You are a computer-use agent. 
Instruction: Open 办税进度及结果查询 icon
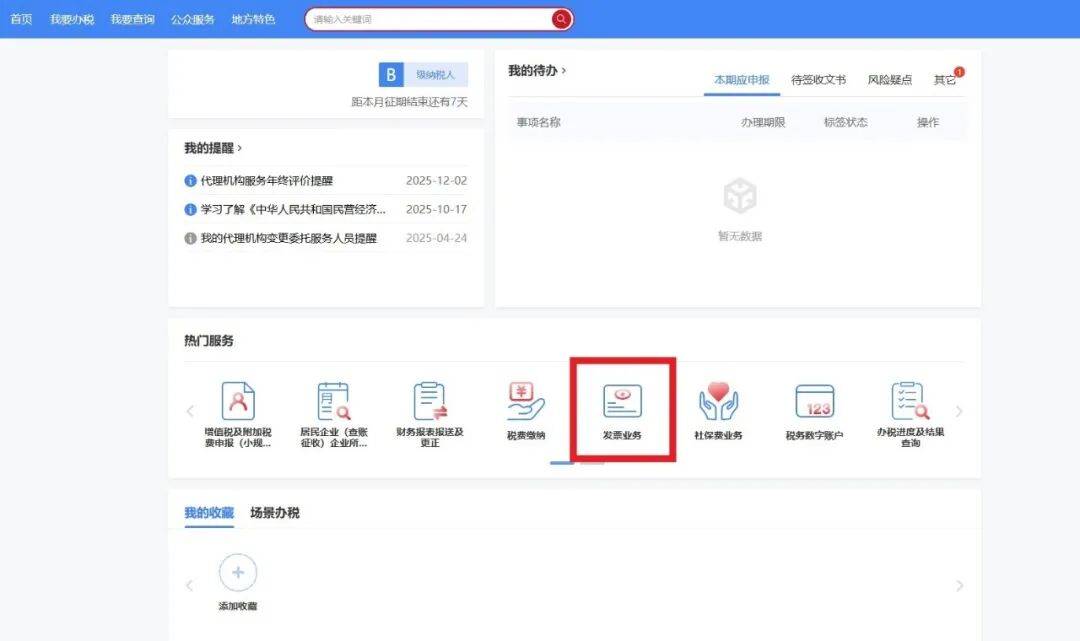(x=910, y=401)
